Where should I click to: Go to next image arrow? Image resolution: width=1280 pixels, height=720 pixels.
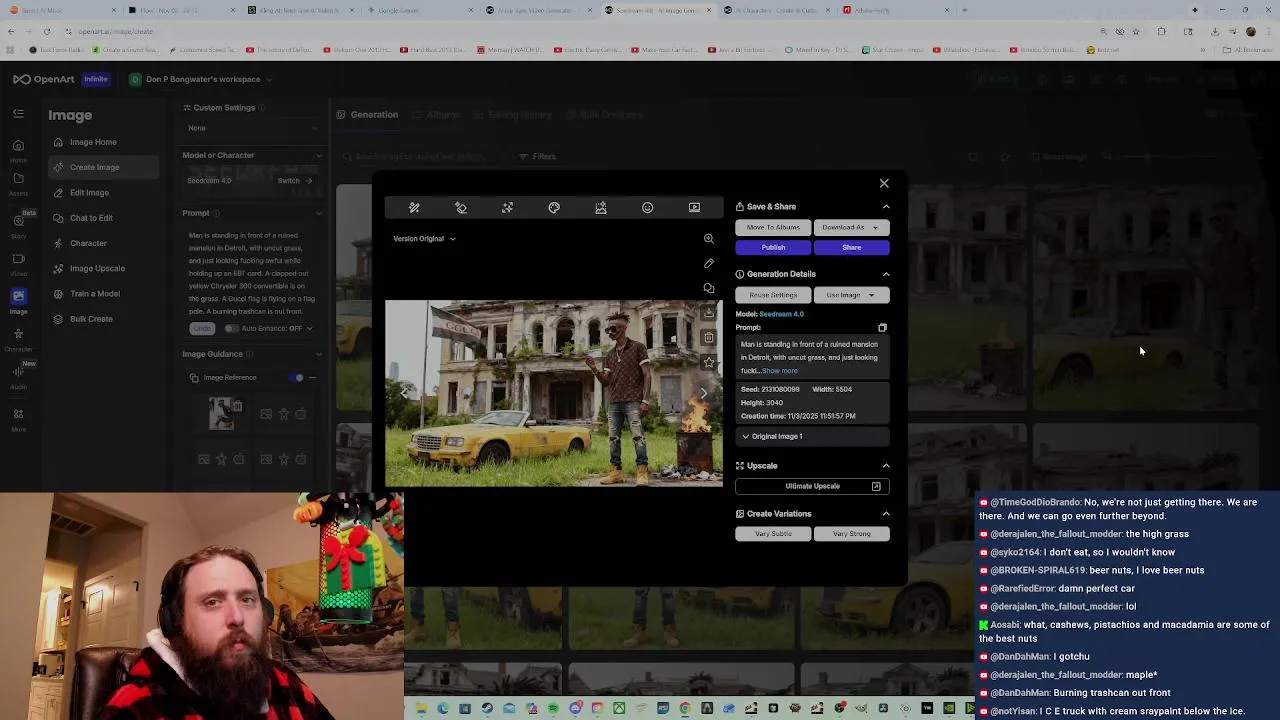(x=703, y=393)
